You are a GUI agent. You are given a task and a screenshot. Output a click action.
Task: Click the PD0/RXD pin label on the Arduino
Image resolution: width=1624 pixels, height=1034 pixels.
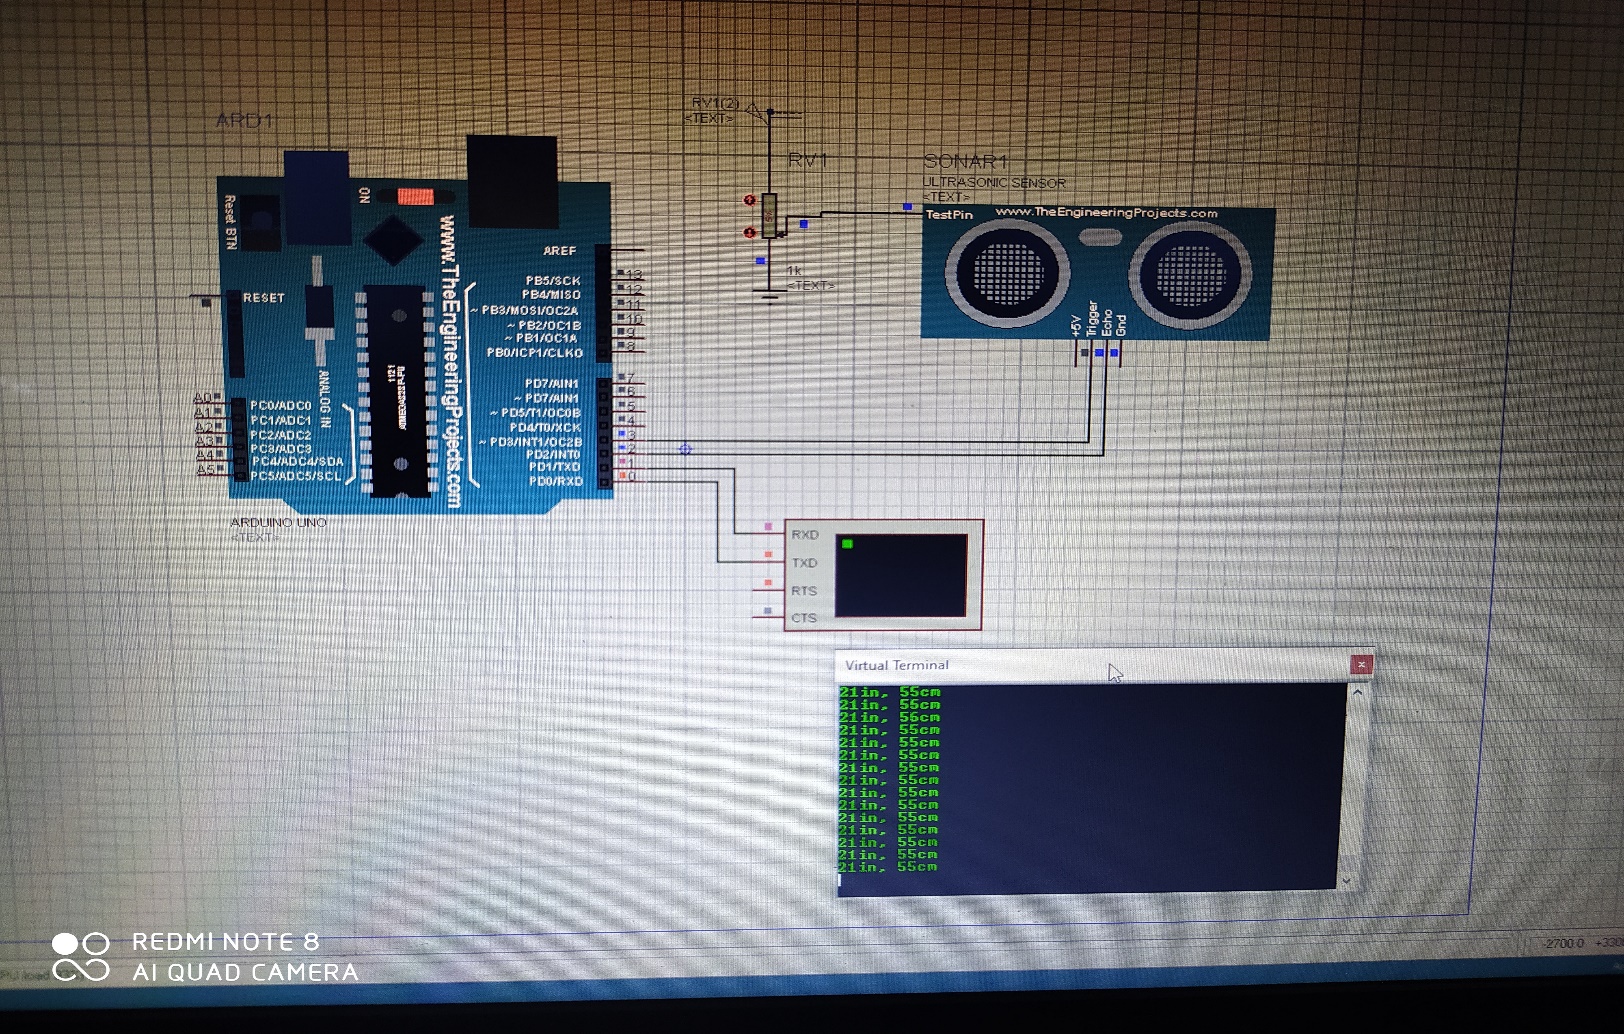556,481
